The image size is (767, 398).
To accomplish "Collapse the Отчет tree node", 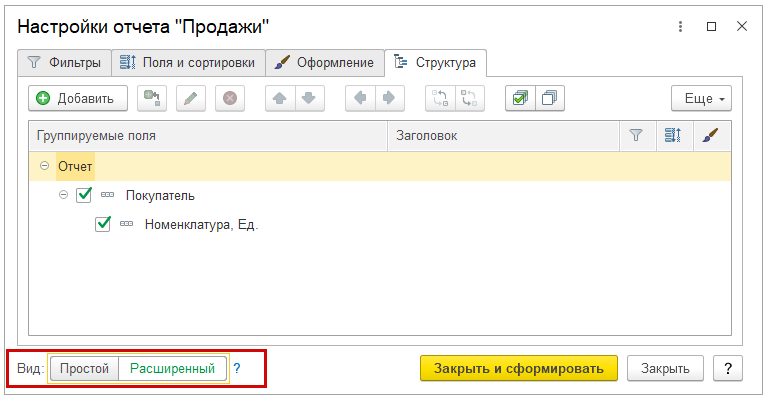I will (45, 166).
